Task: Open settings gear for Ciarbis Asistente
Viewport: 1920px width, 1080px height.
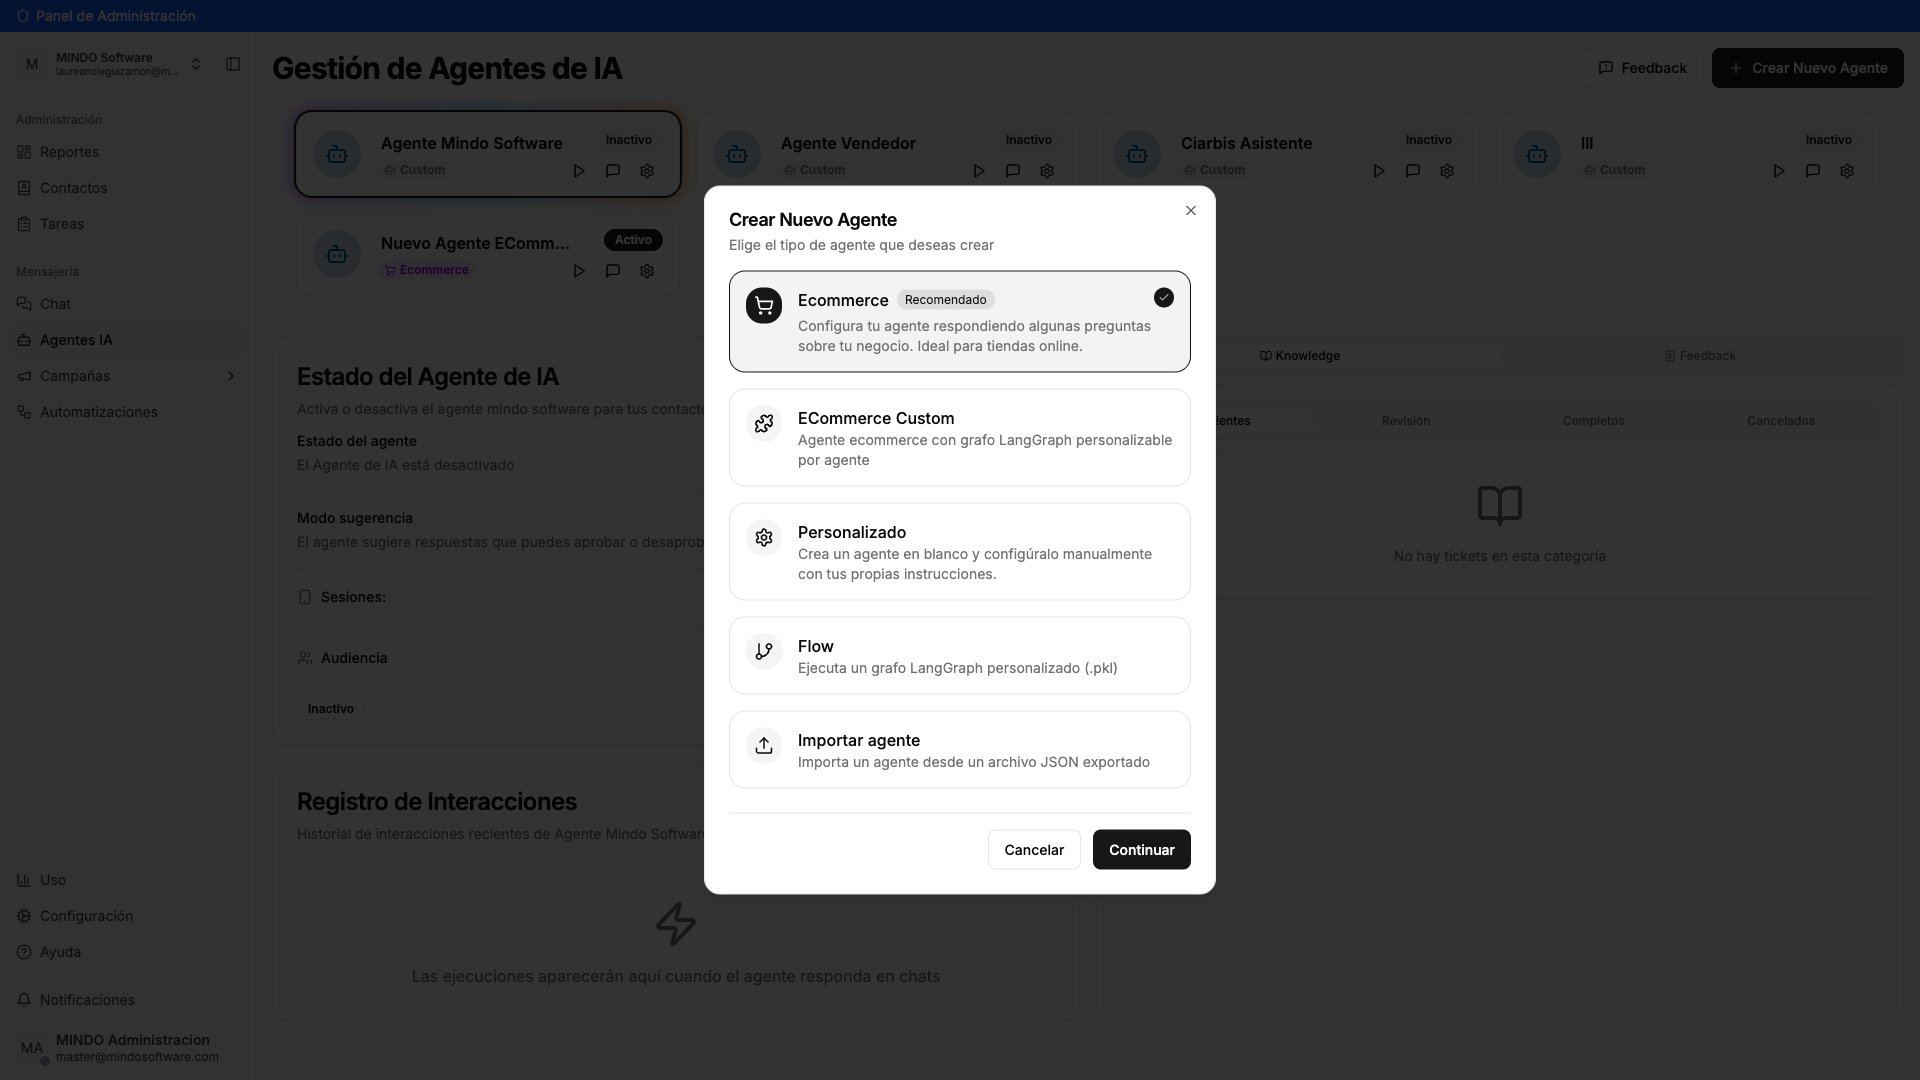Action: 1447,171
